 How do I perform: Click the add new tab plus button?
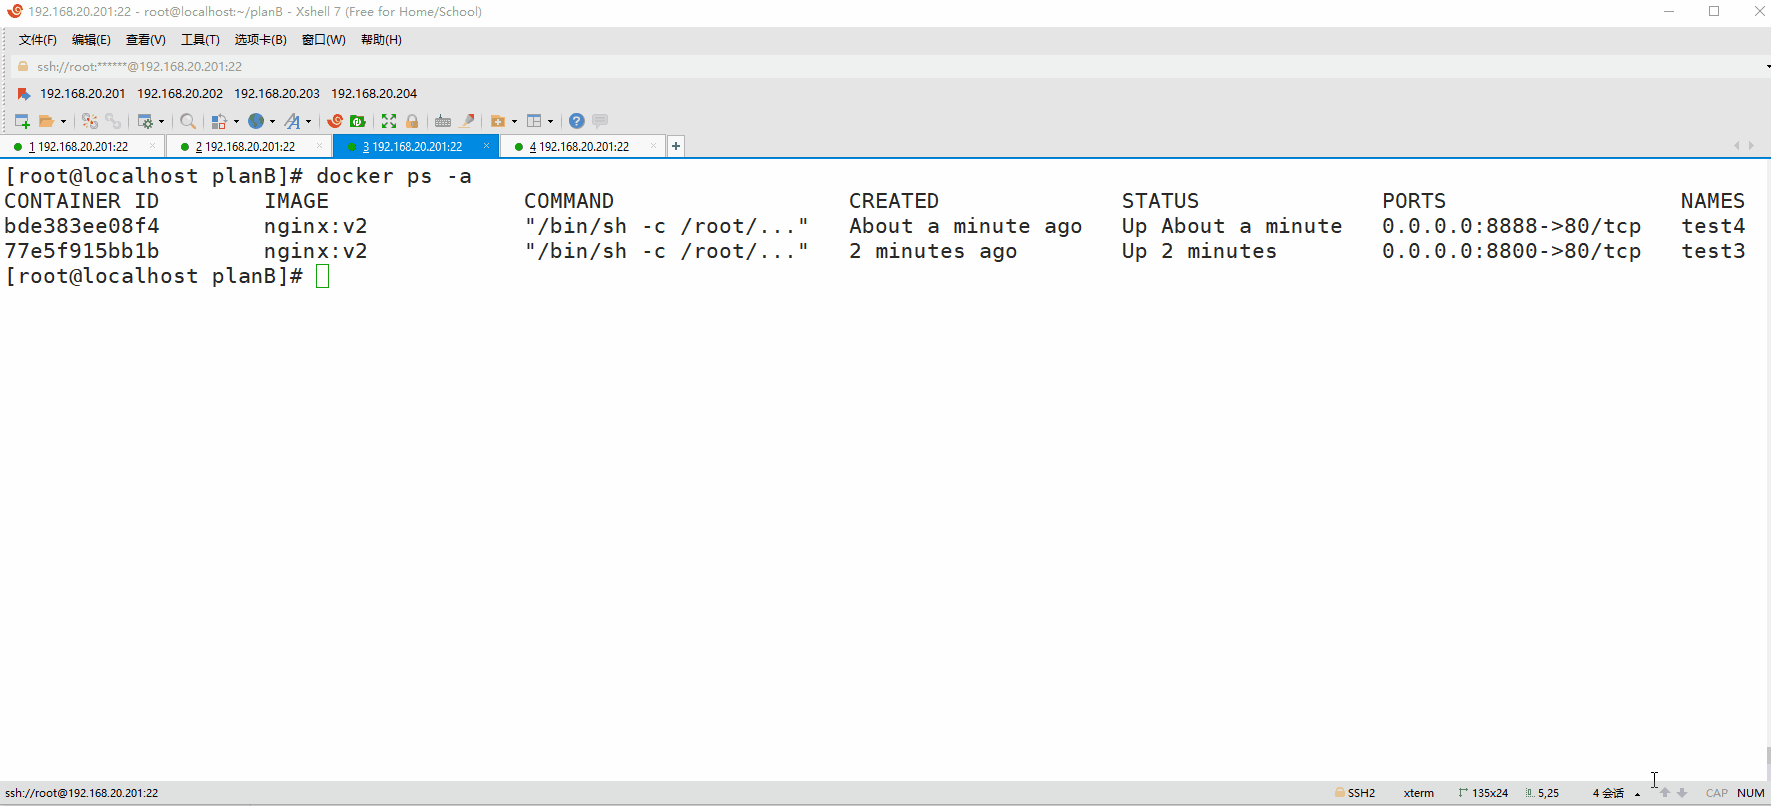(x=676, y=147)
